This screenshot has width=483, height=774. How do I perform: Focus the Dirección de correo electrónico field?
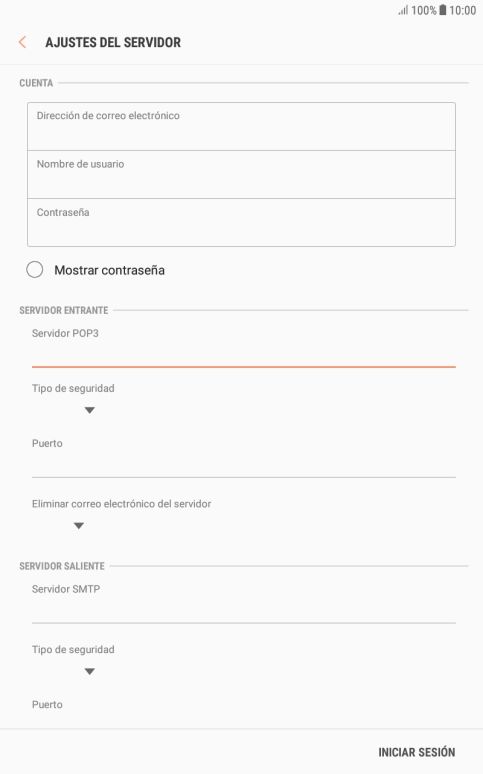tap(241, 126)
